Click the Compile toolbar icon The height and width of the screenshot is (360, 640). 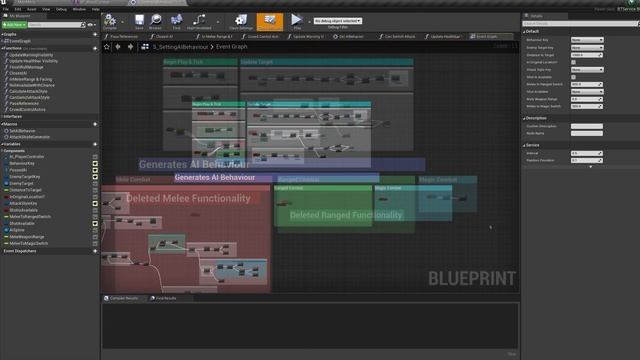click(109, 20)
